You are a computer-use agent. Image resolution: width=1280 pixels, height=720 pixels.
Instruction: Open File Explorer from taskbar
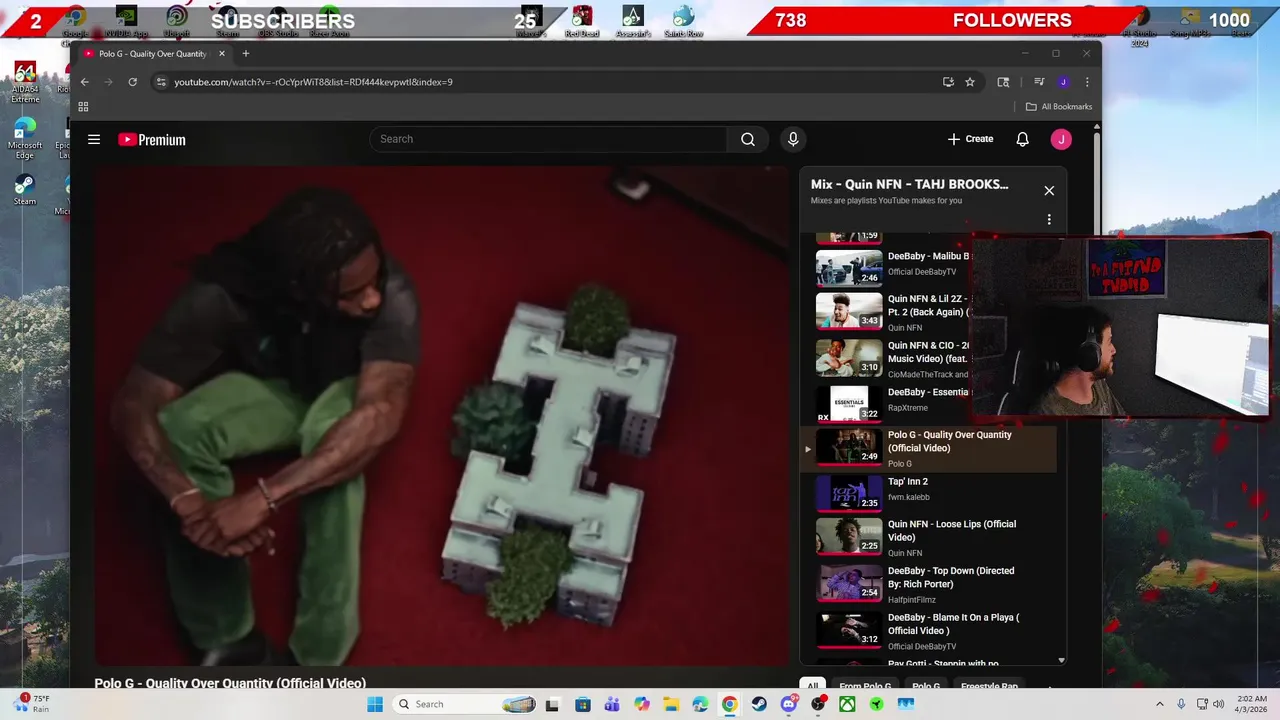click(x=670, y=704)
